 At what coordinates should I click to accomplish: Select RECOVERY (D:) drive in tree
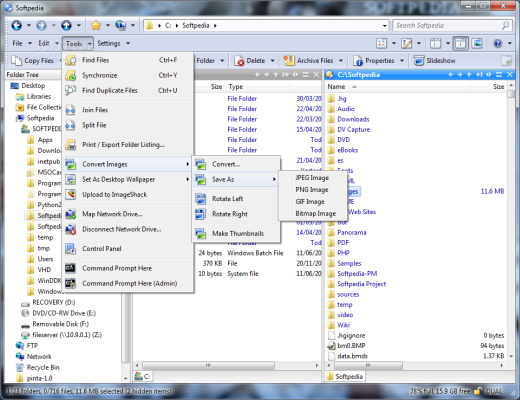pyautogui.click(x=54, y=302)
